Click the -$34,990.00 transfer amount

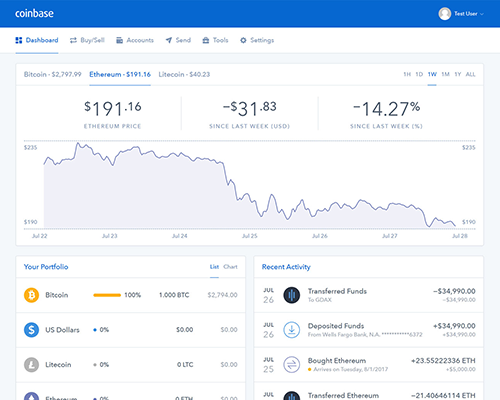tap(454, 291)
